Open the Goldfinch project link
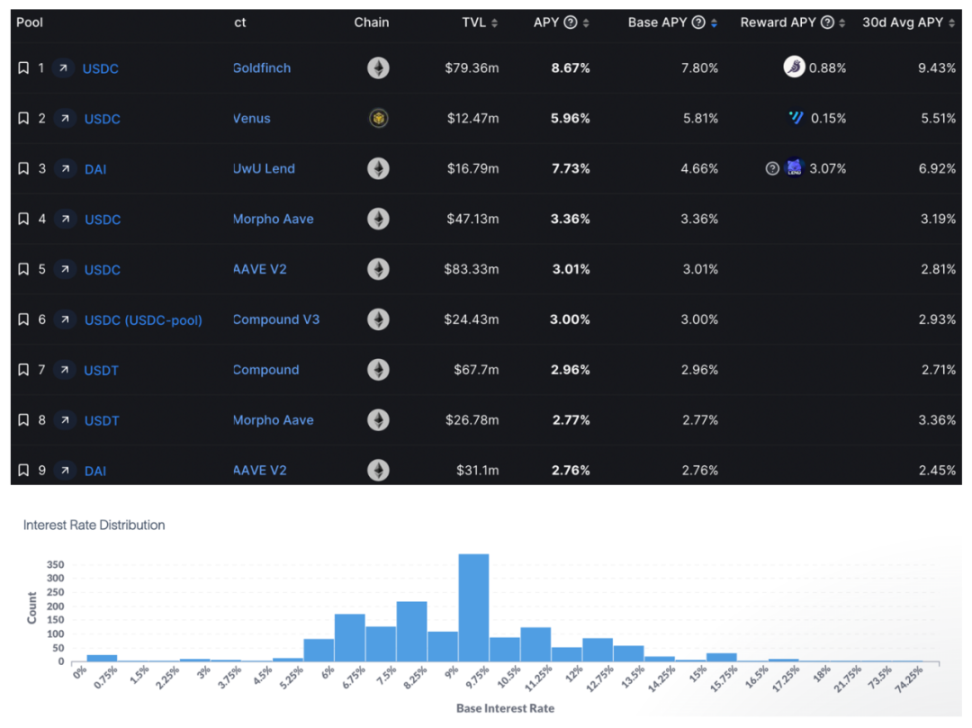Screen dimensions: 972x728 click(x=262, y=68)
